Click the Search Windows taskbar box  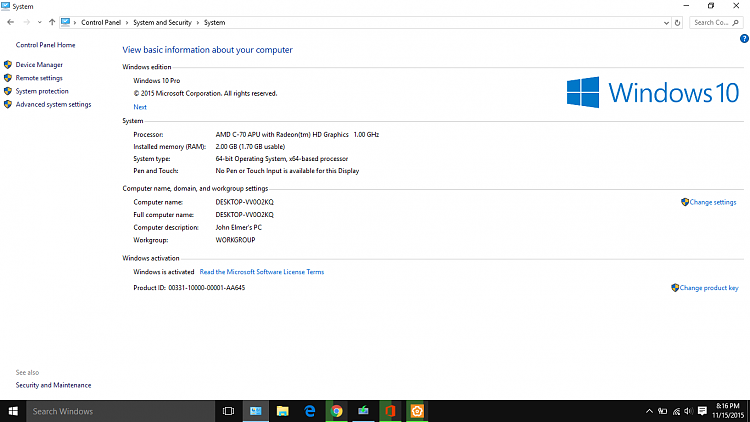point(120,411)
